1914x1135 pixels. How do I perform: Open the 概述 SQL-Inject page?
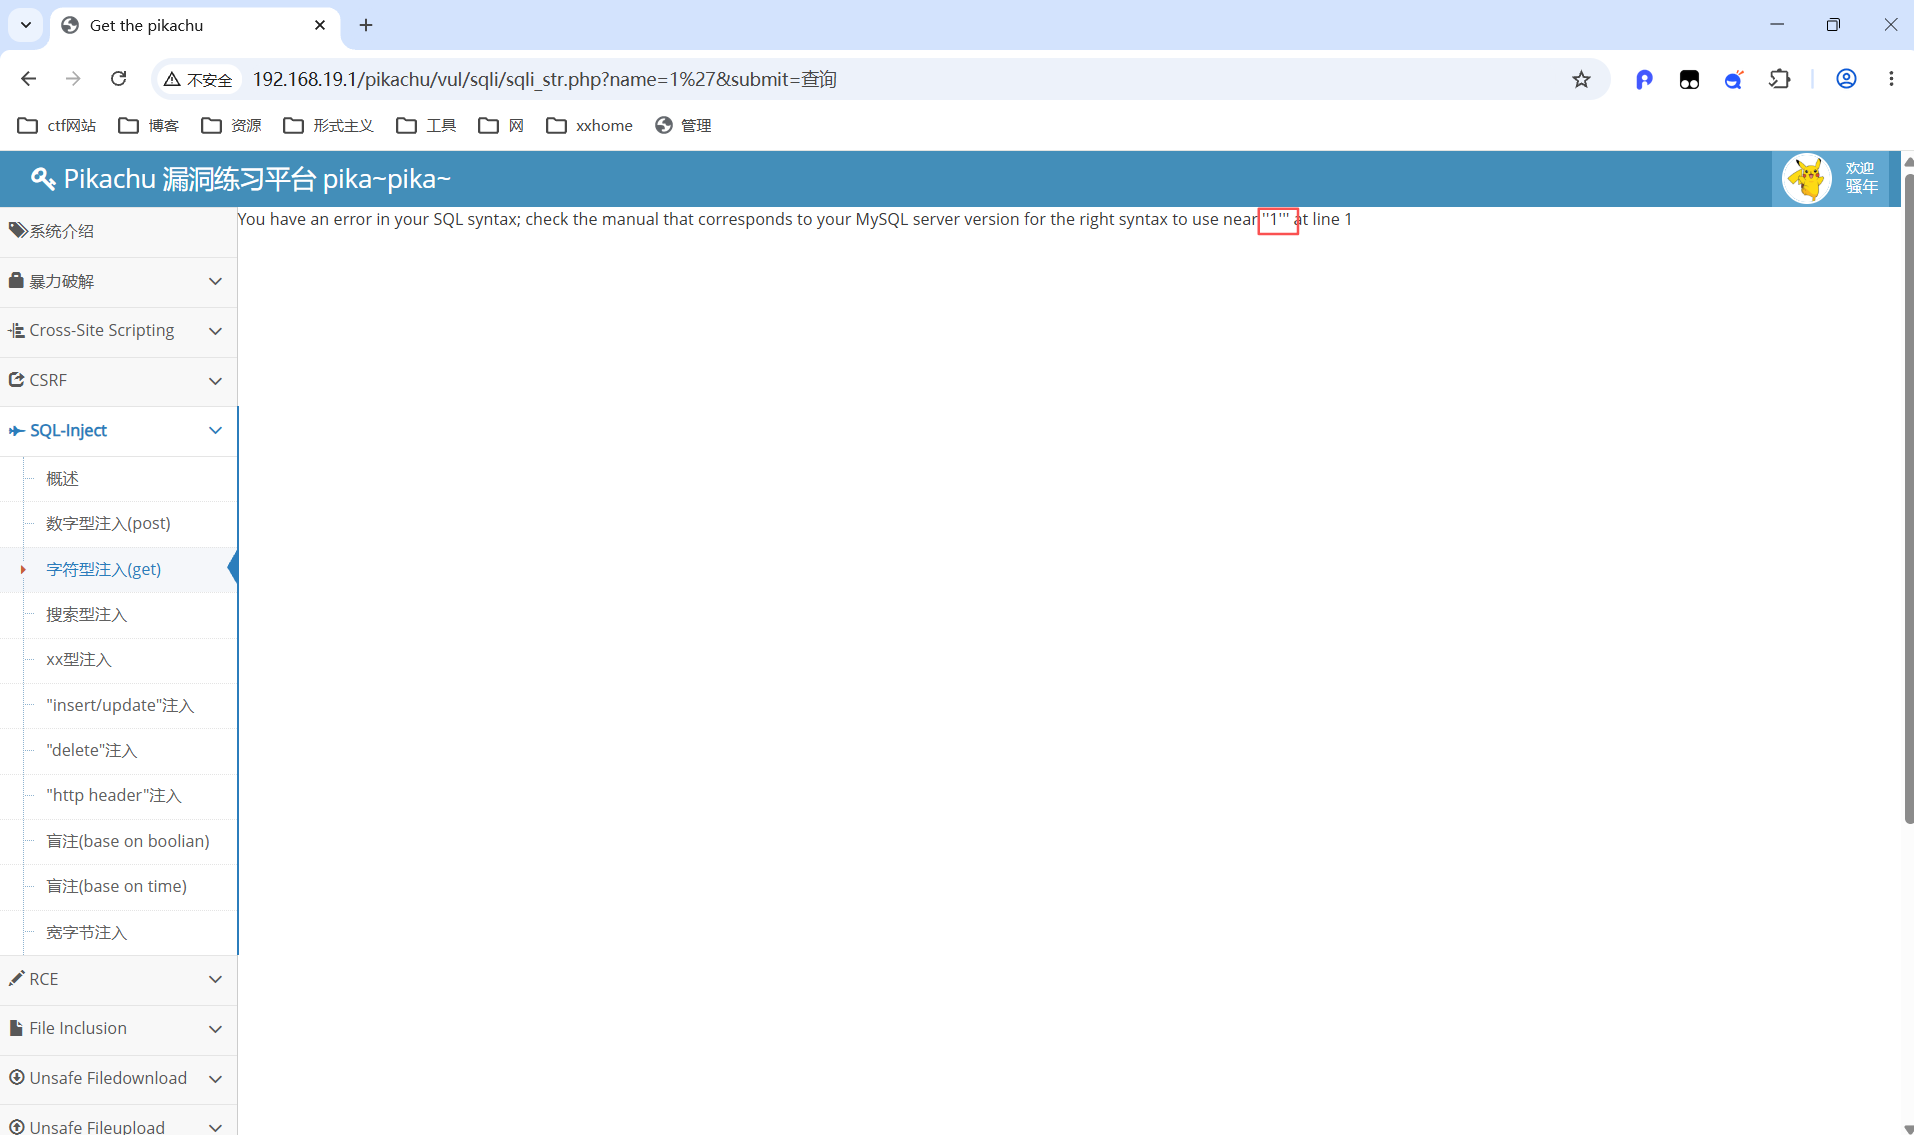[62, 479]
